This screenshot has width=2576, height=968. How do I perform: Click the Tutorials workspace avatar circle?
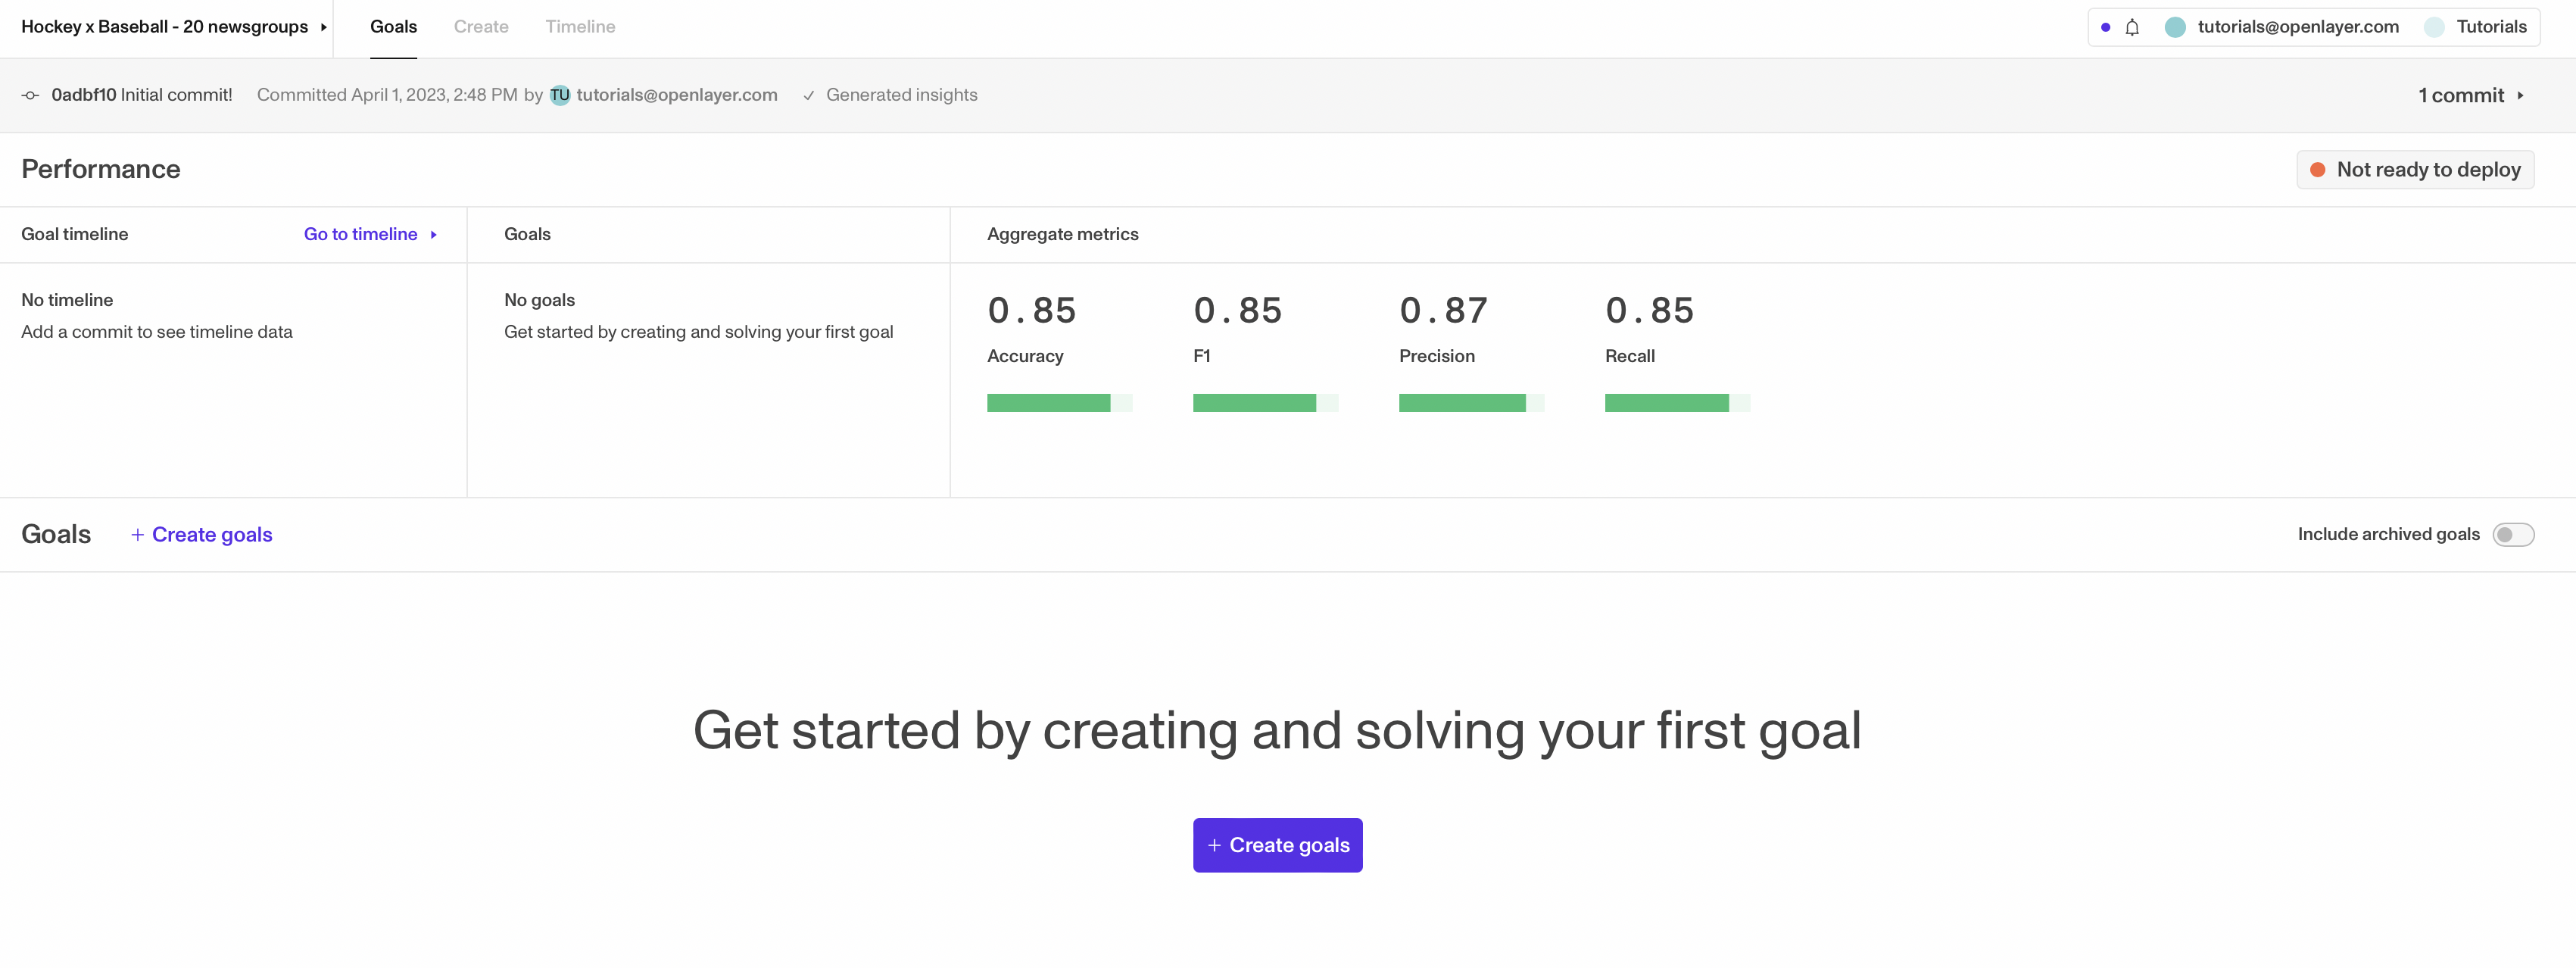2434,28
